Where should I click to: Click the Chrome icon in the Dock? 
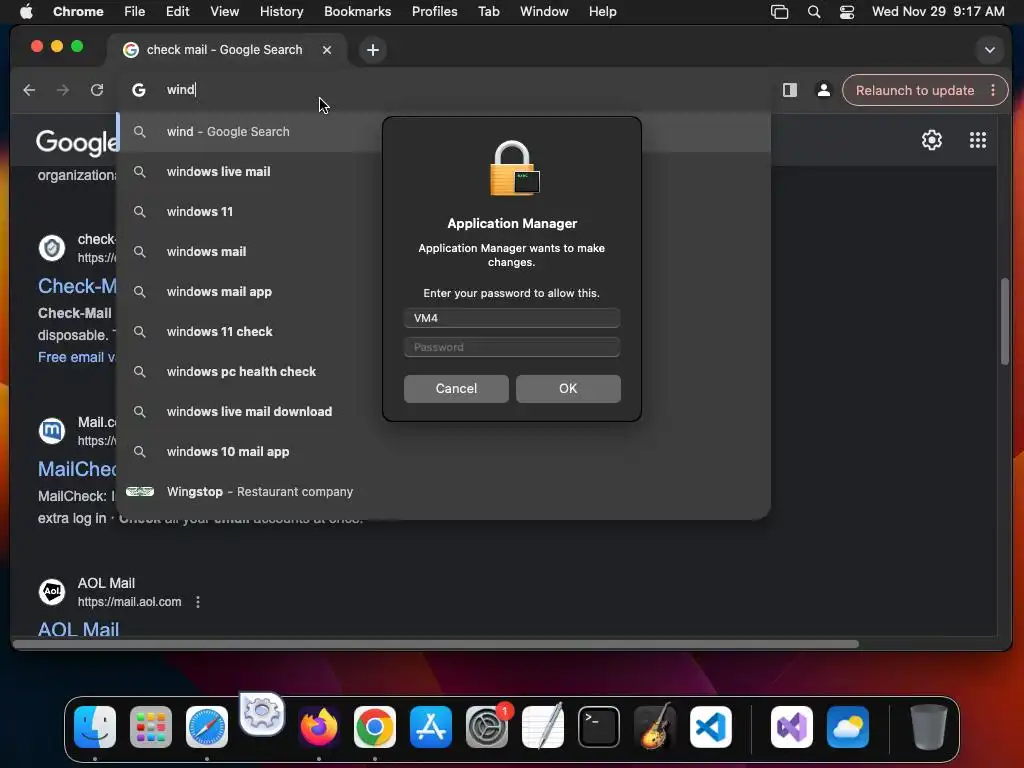pyautogui.click(x=375, y=727)
